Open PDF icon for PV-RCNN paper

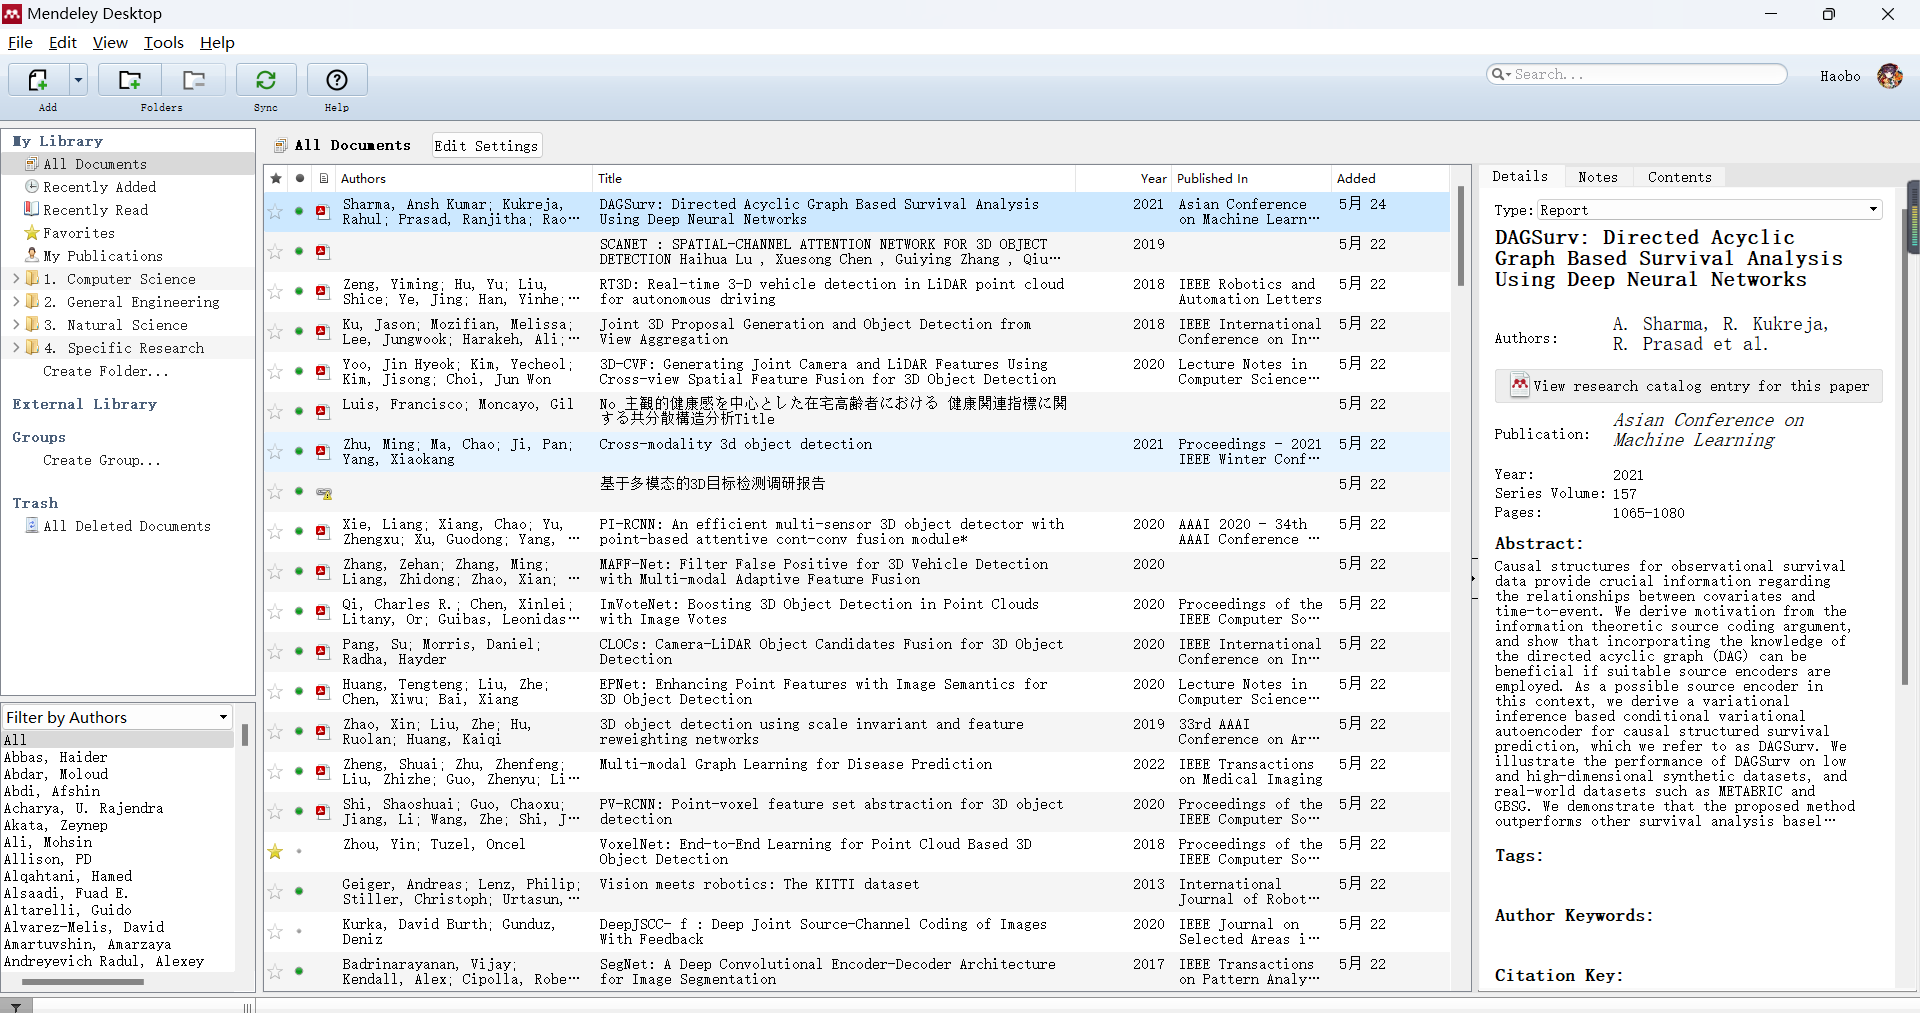(x=323, y=812)
